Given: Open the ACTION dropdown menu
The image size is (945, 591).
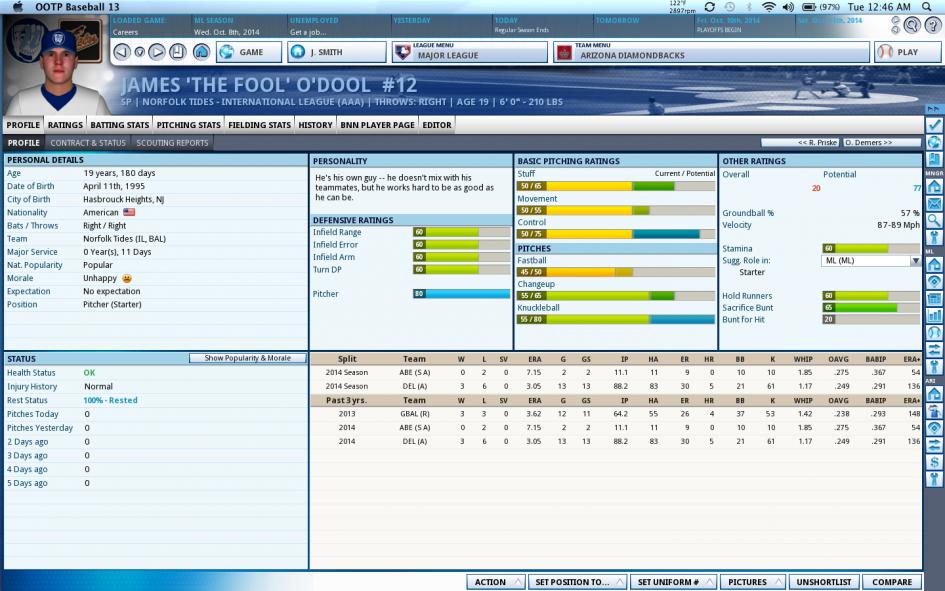Looking at the screenshot, I should [495, 582].
